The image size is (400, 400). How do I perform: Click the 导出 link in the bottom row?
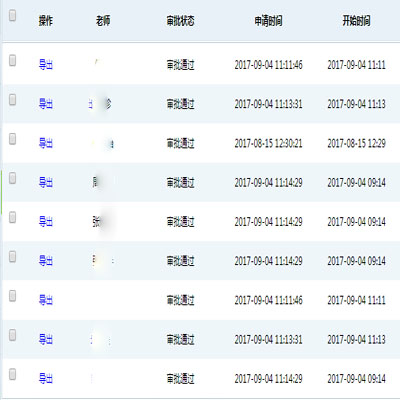[46, 379]
